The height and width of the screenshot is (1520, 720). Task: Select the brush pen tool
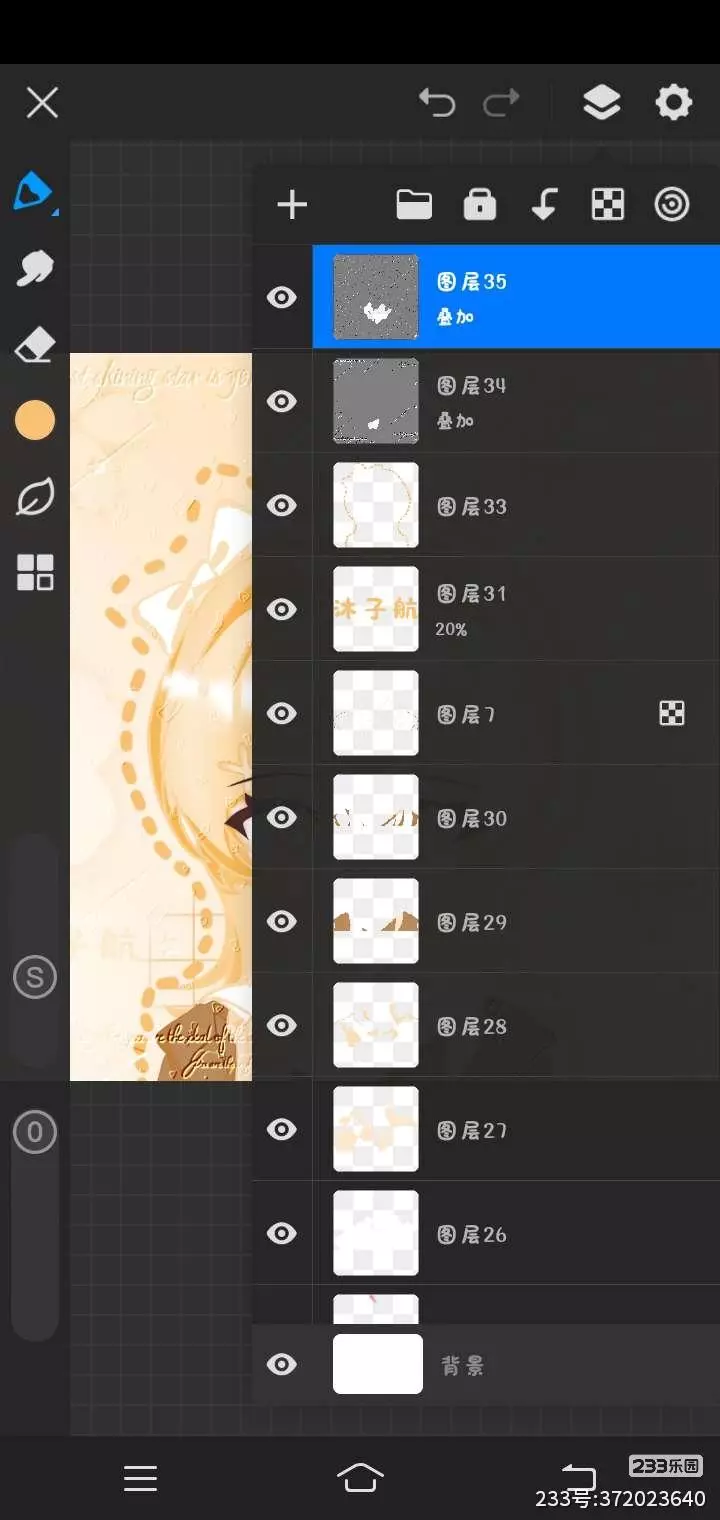pyautogui.click(x=34, y=190)
